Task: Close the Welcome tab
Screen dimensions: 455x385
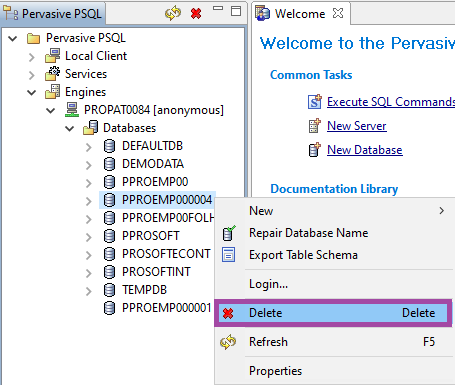Action: (x=338, y=14)
